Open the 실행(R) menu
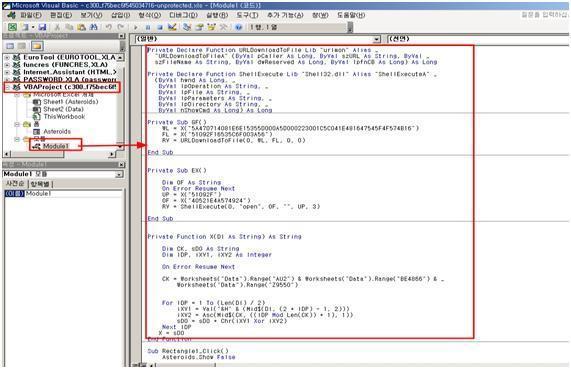The image size is (571, 369). point(217,15)
